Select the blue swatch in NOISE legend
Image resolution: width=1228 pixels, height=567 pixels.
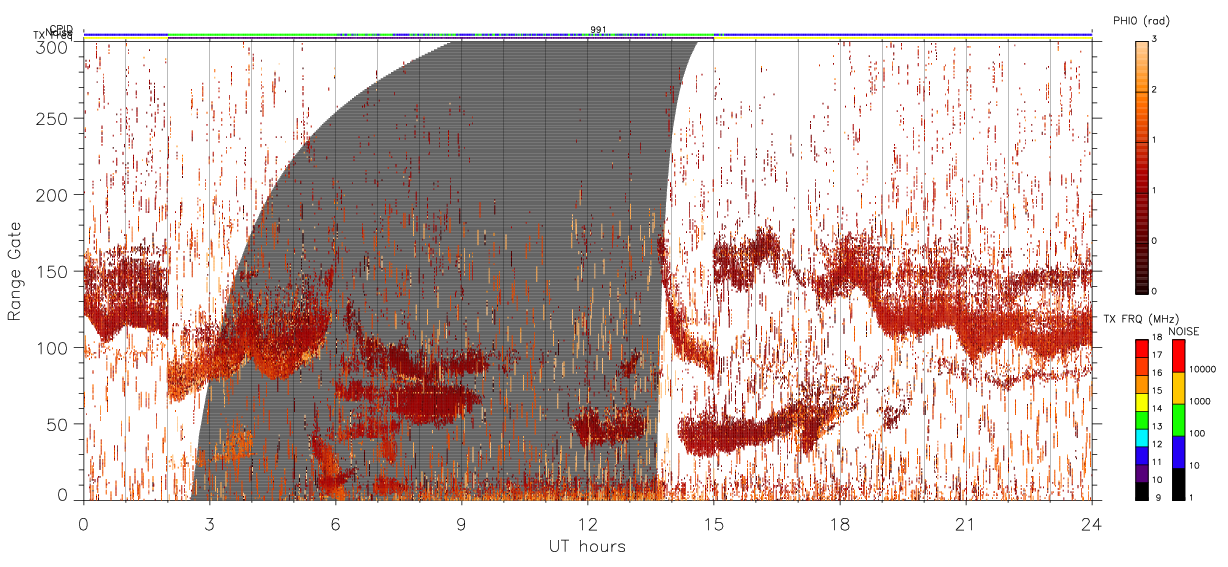(x=1177, y=452)
